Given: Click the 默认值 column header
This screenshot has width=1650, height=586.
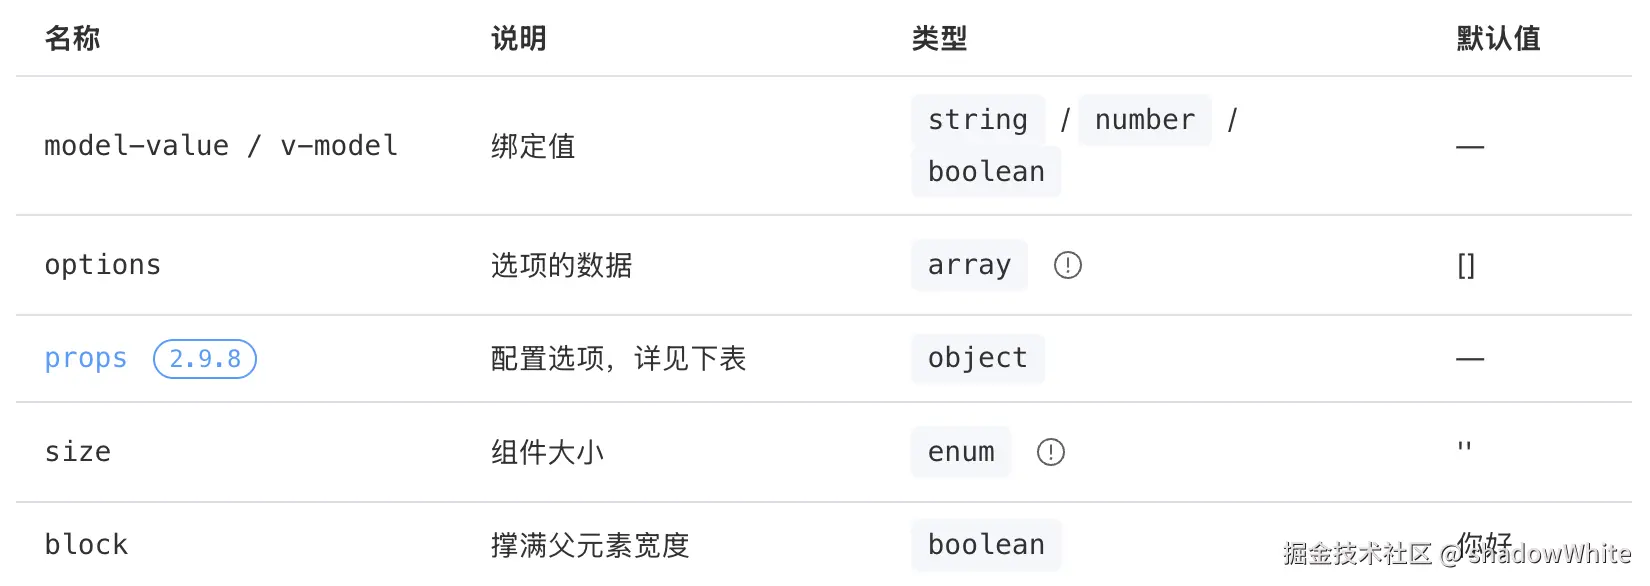Looking at the screenshot, I should click(1497, 39).
